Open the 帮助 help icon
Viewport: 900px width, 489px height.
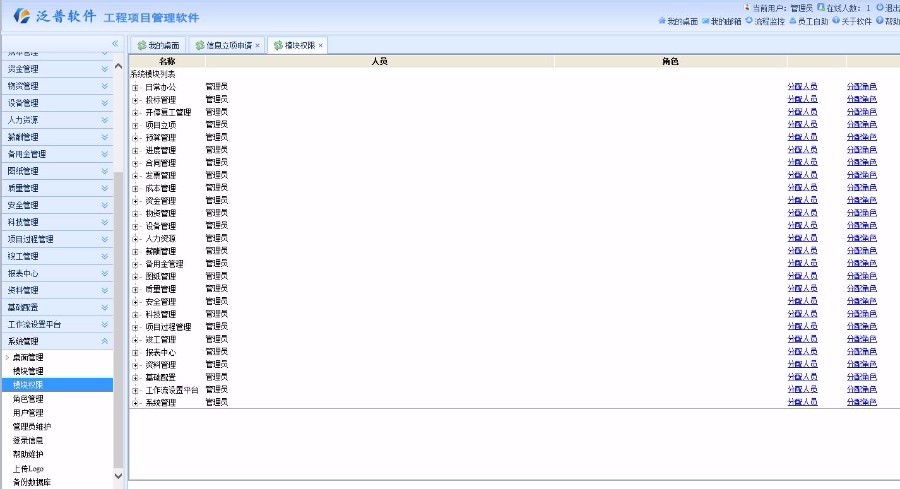click(880, 21)
